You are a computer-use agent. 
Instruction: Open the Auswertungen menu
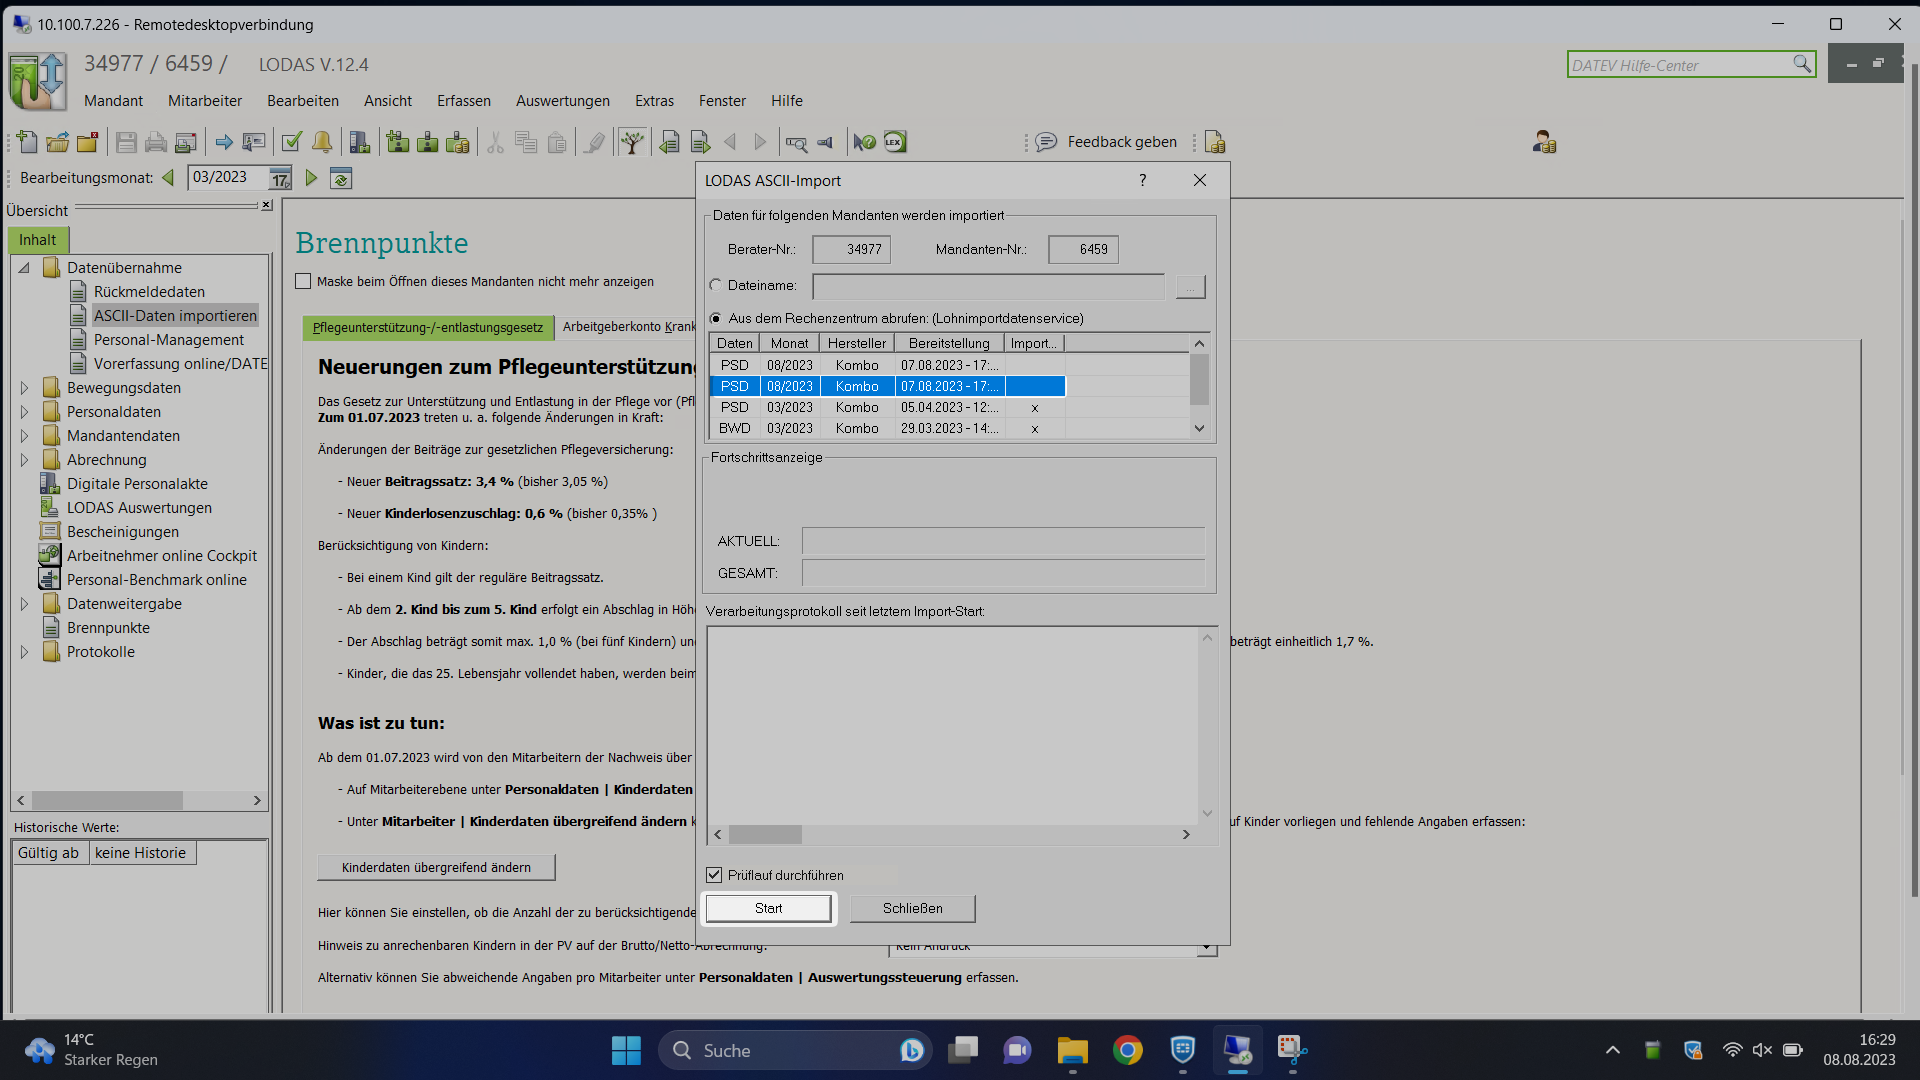(x=562, y=101)
